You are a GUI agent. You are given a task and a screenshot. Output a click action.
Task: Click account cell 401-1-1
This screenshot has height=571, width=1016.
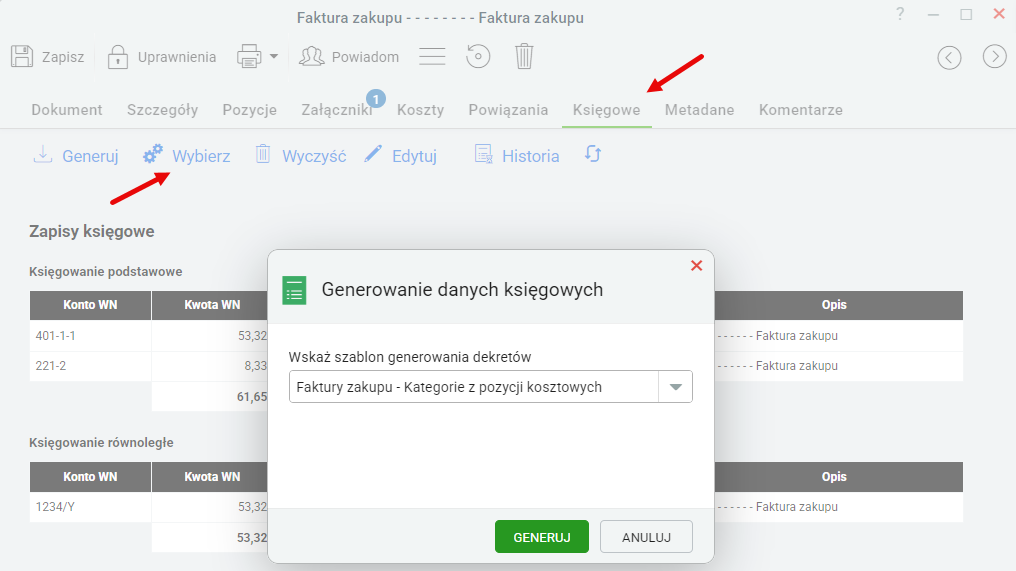pyautogui.click(x=90, y=336)
